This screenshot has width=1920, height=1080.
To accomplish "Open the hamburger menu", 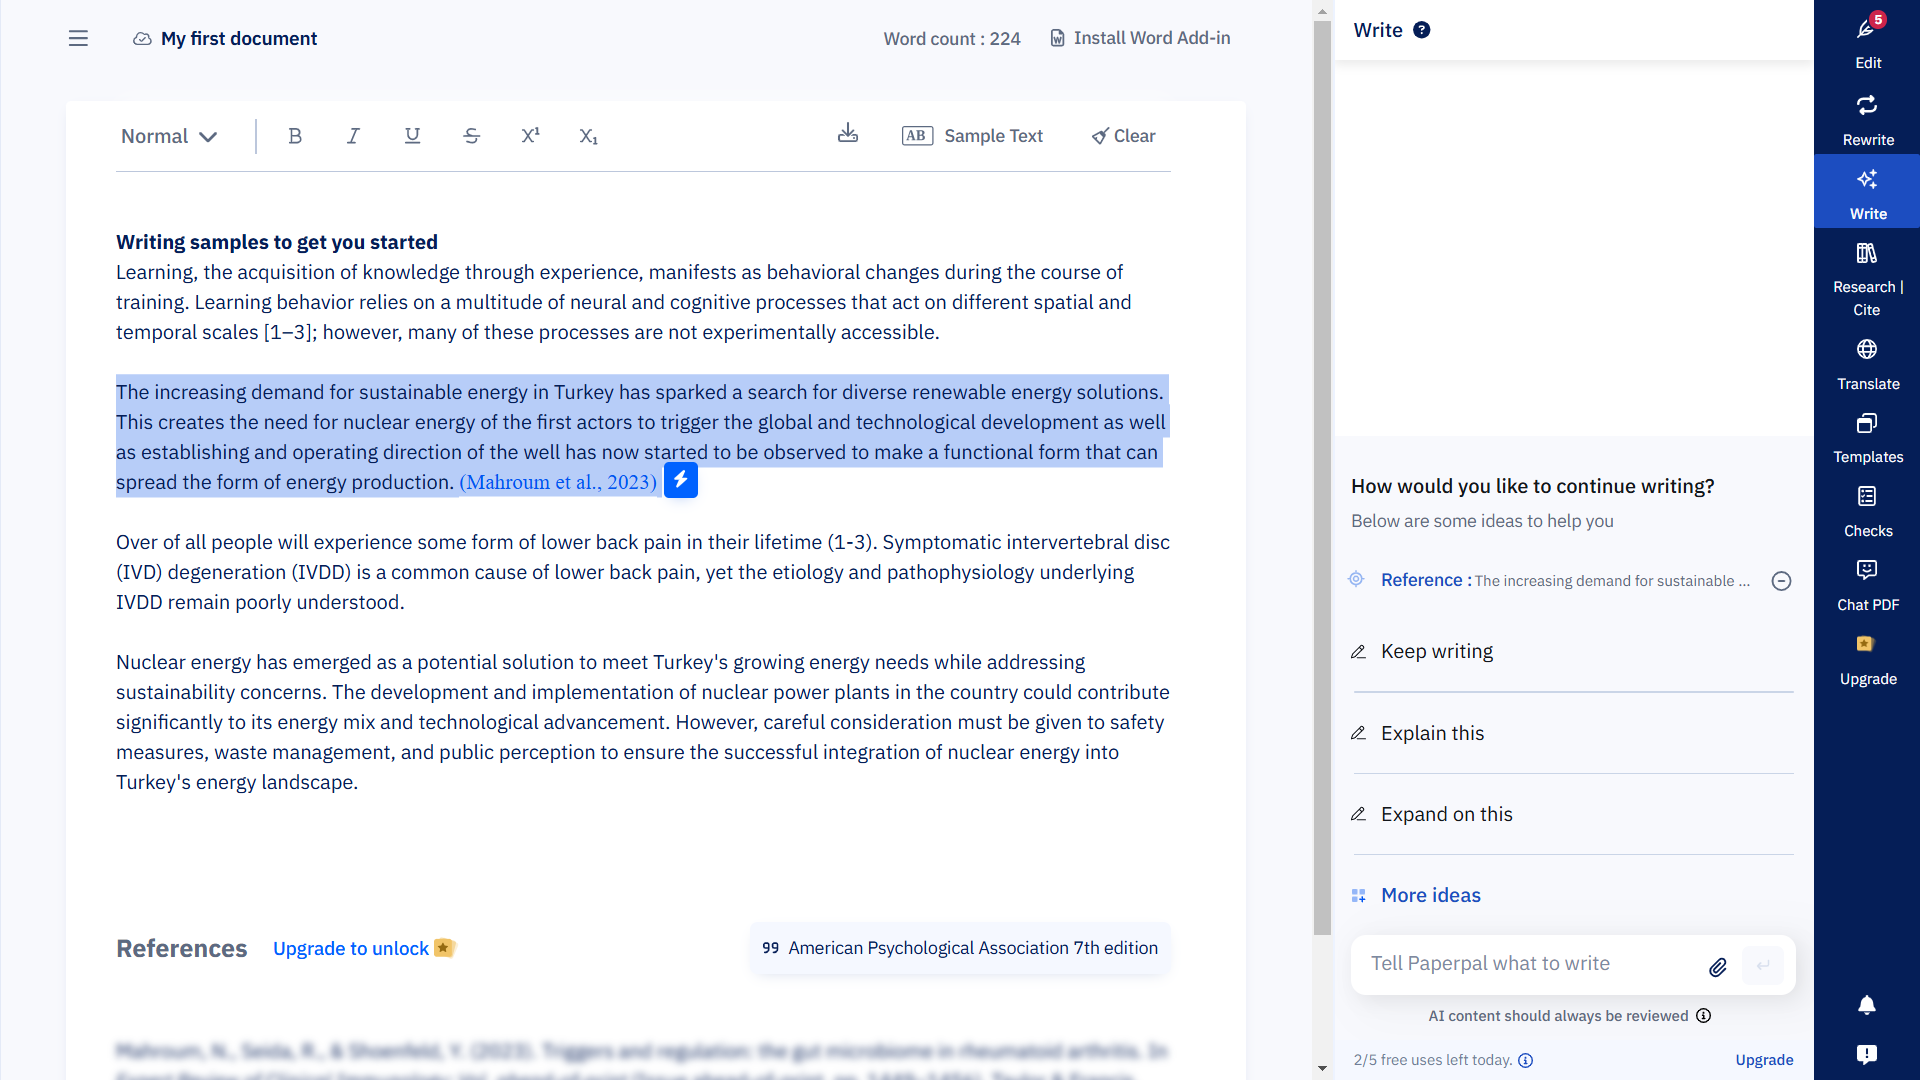I will click(78, 38).
